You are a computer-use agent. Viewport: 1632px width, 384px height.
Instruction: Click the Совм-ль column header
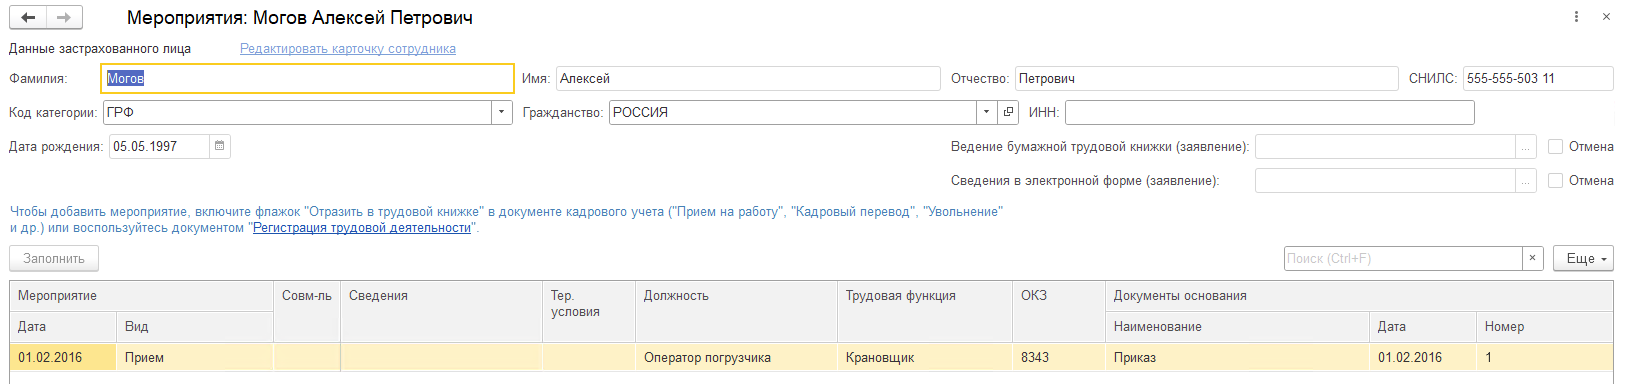pos(307,311)
